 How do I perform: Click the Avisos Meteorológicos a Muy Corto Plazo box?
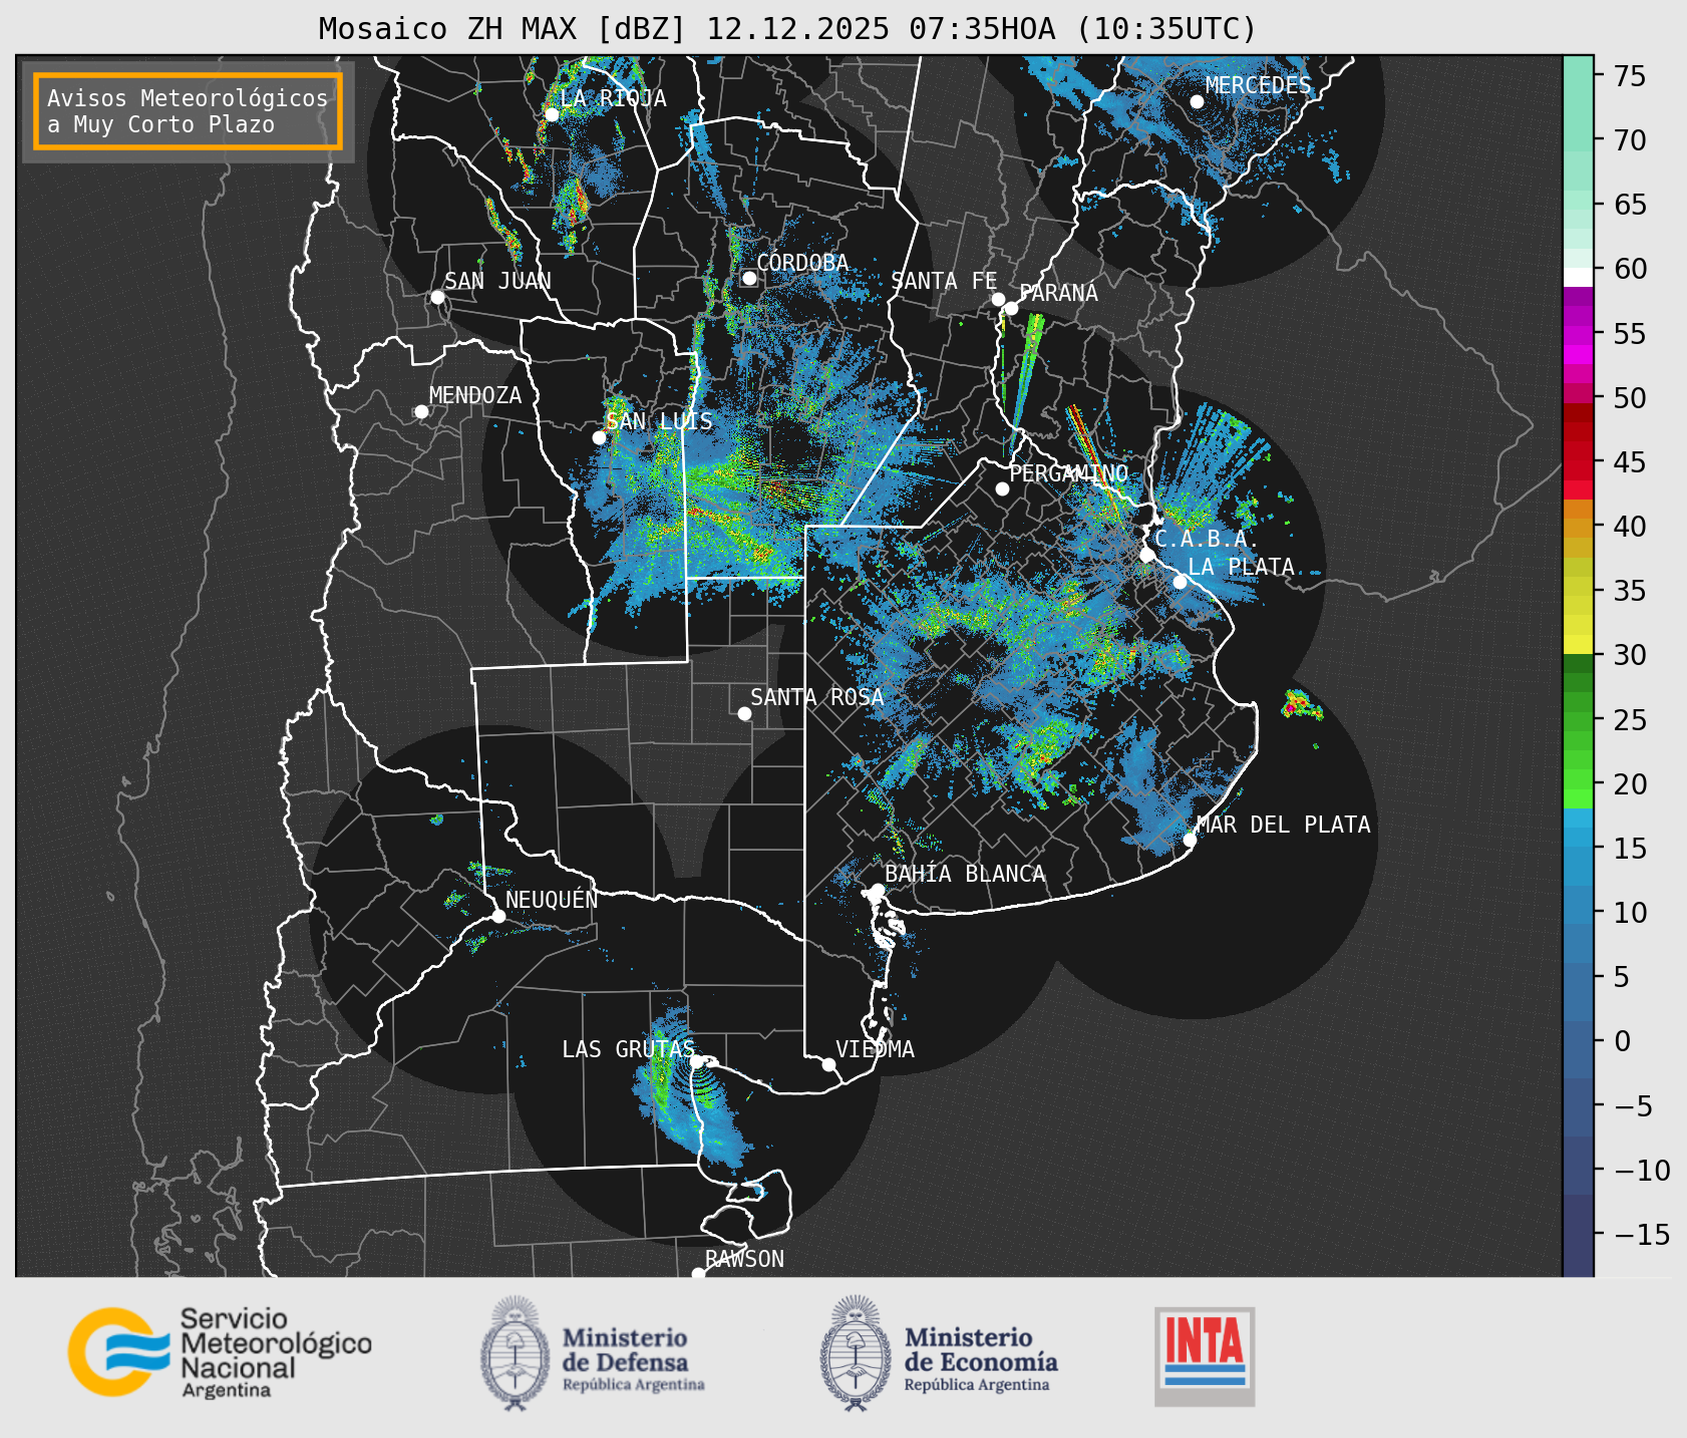(x=188, y=111)
